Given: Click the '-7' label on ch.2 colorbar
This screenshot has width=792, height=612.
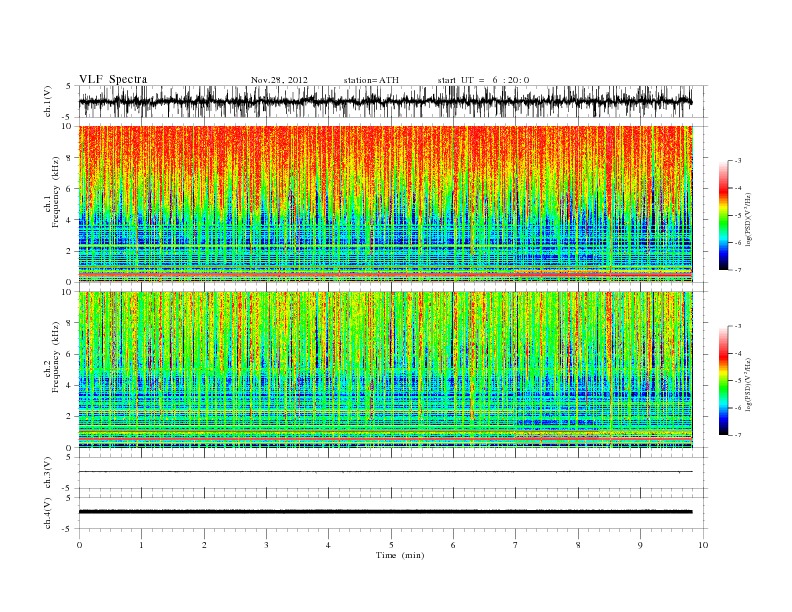Looking at the screenshot, I should point(737,435).
